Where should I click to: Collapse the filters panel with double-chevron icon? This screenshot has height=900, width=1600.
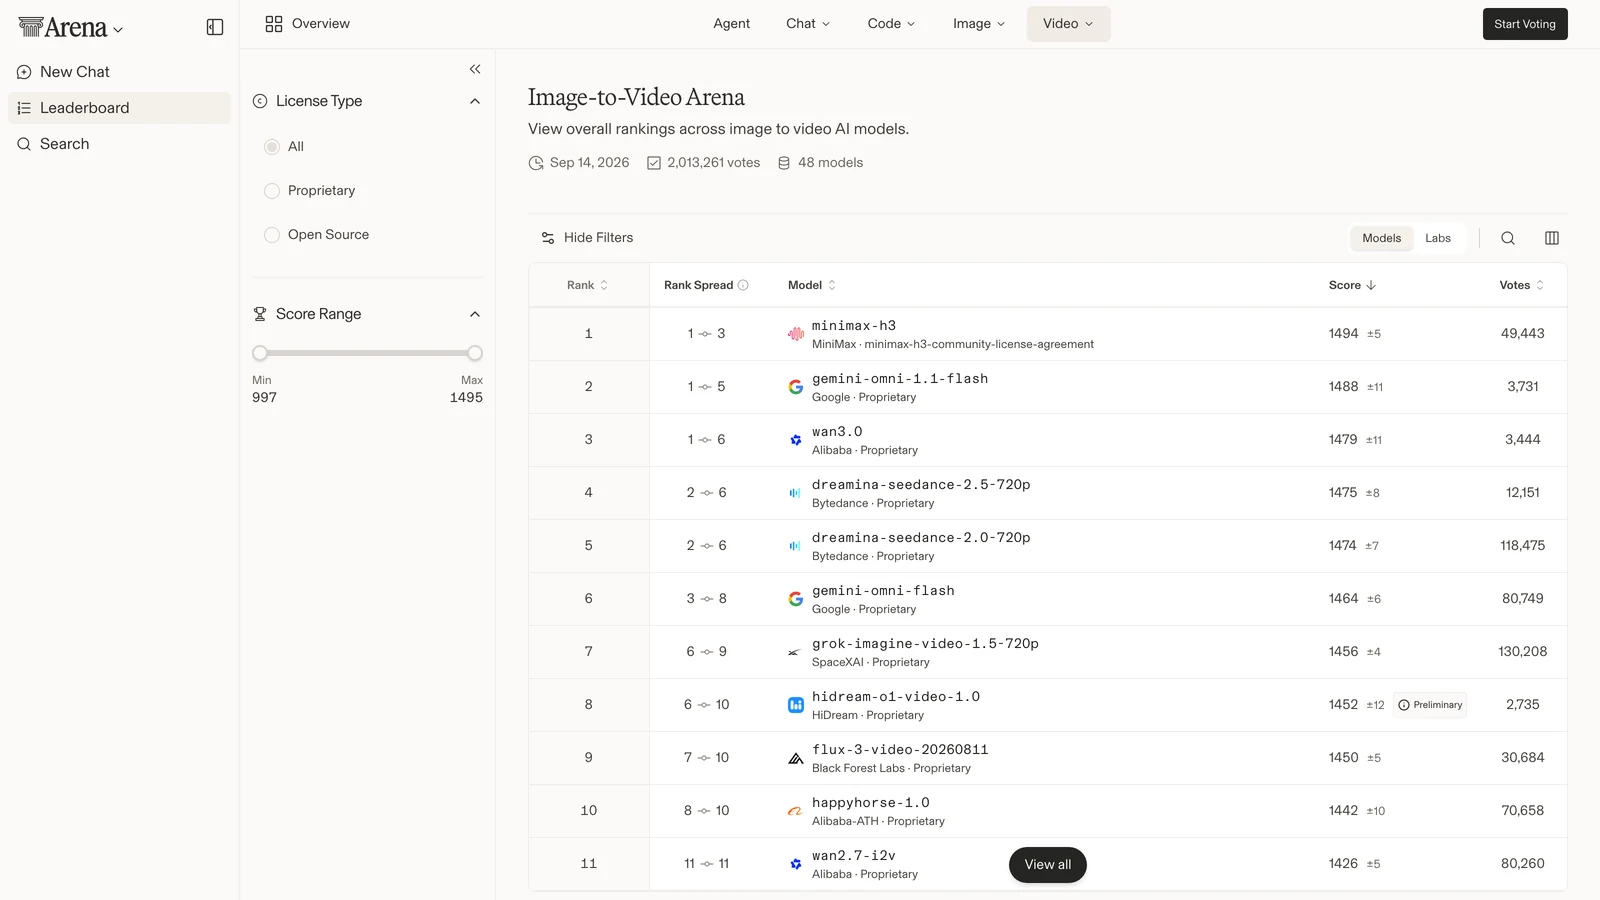click(x=475, y=69)
